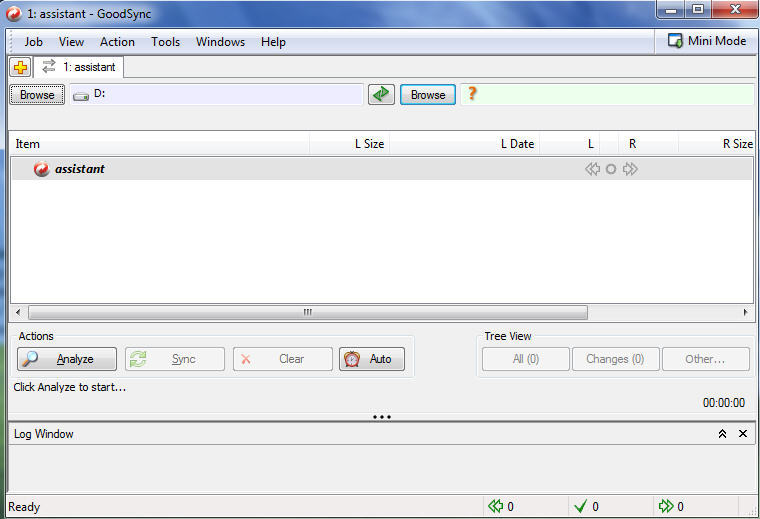Show All (0) in Tree View
This screenshot has width=760, height=519.
point(526,359)
